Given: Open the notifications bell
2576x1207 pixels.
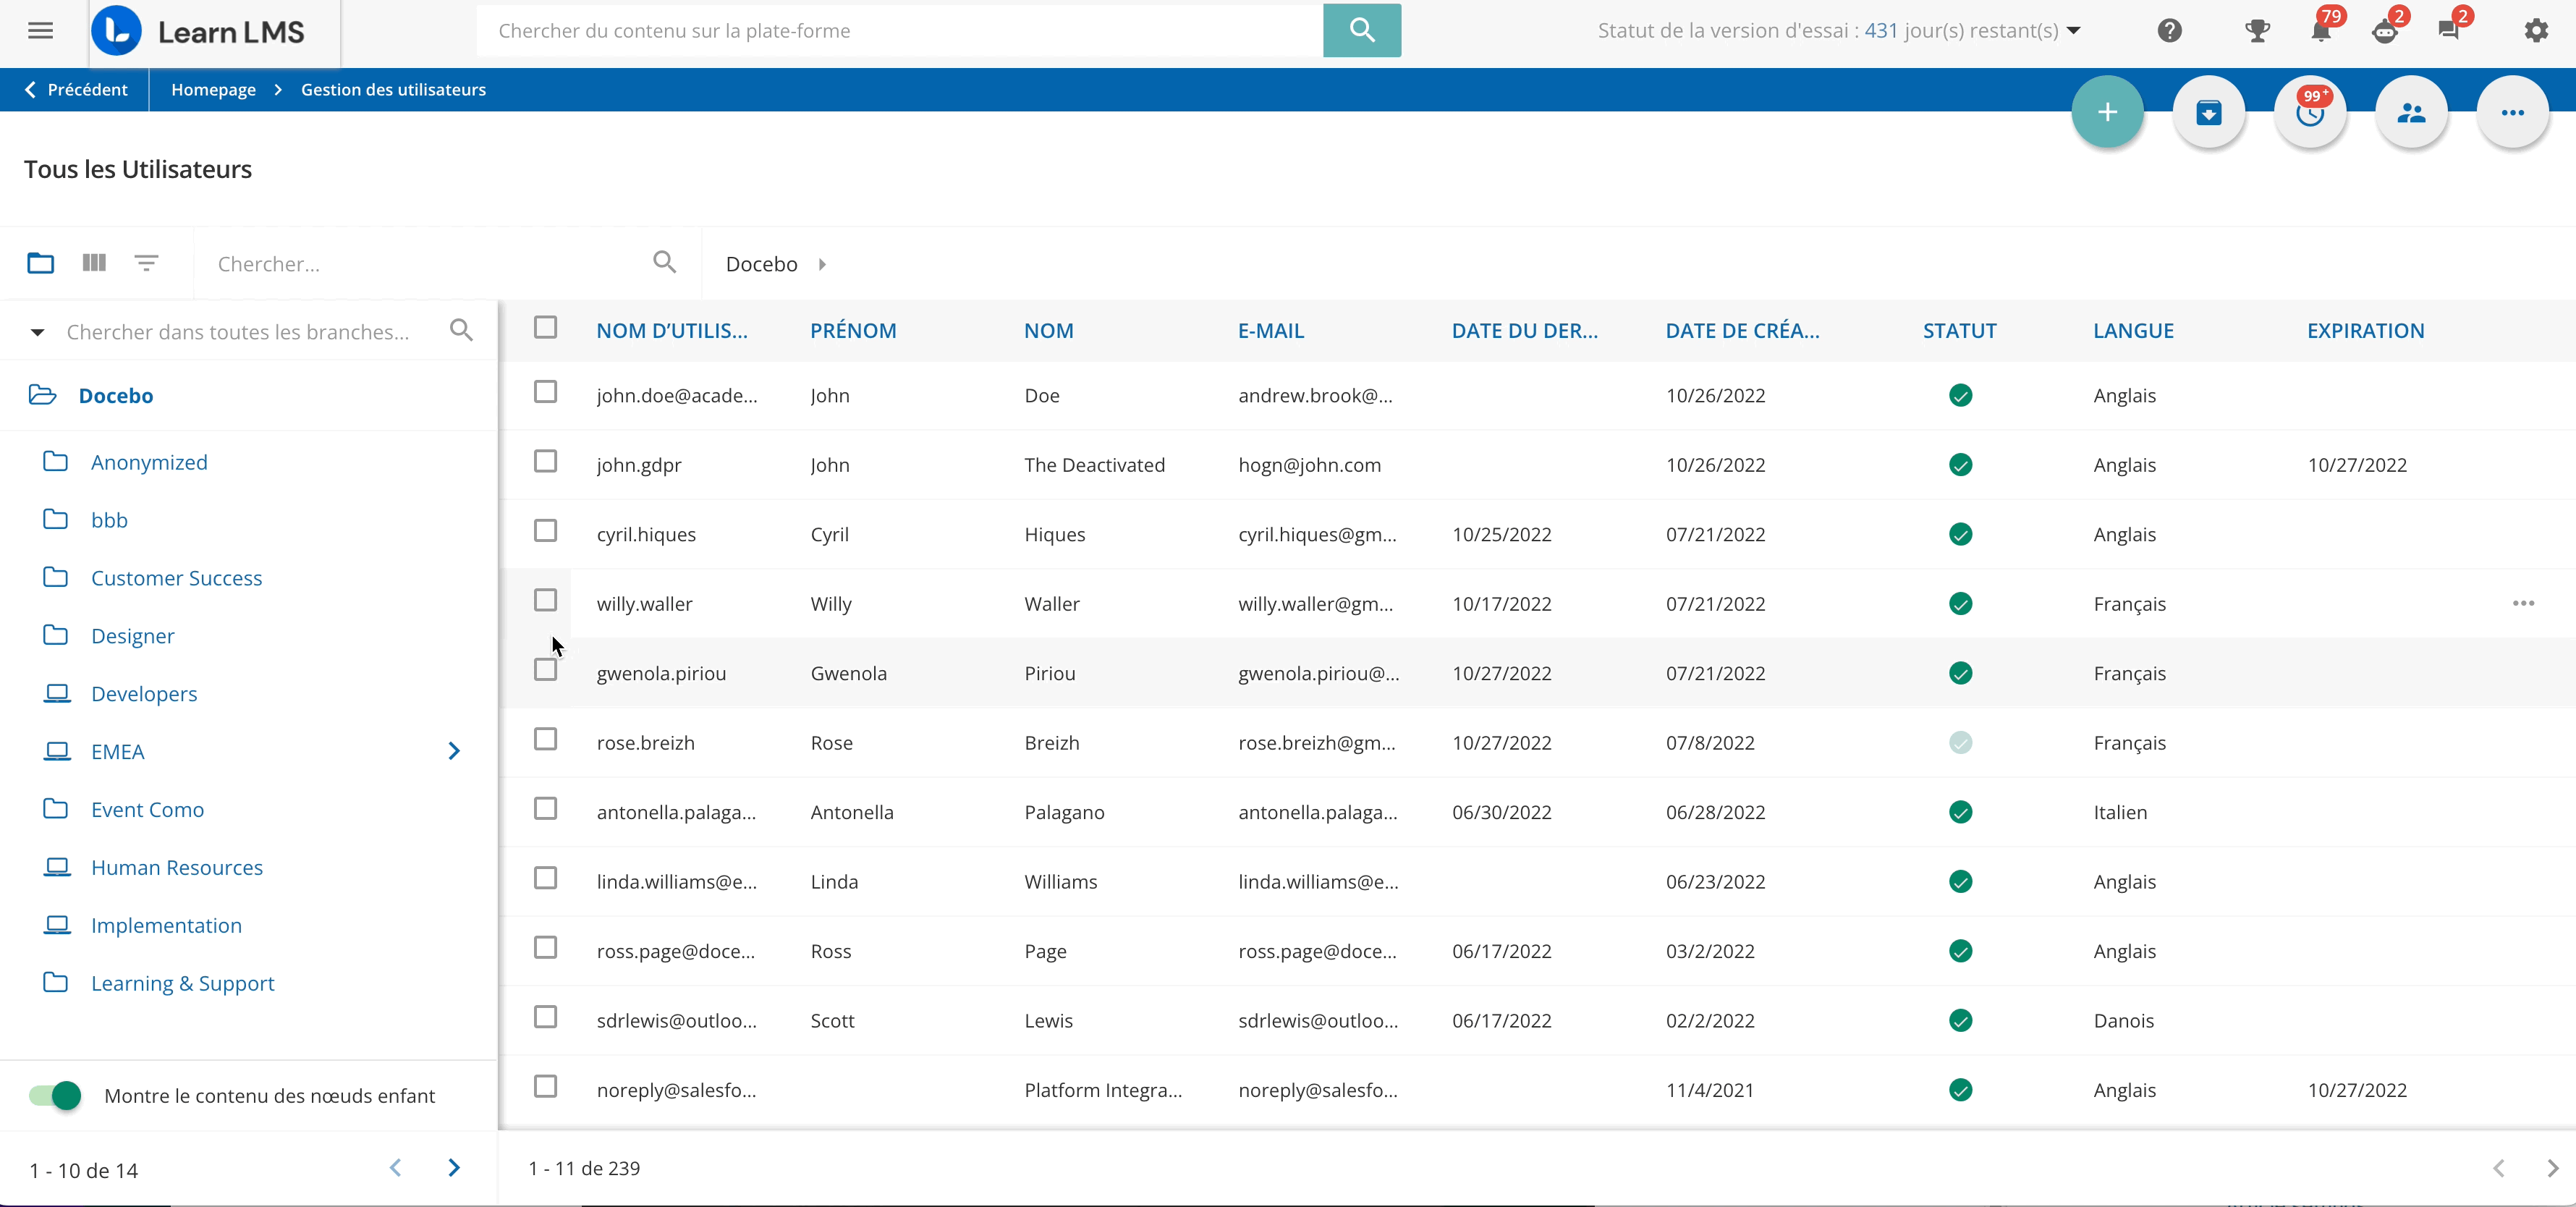Looking at the screenshot, I should click(x=2321, y=31).
